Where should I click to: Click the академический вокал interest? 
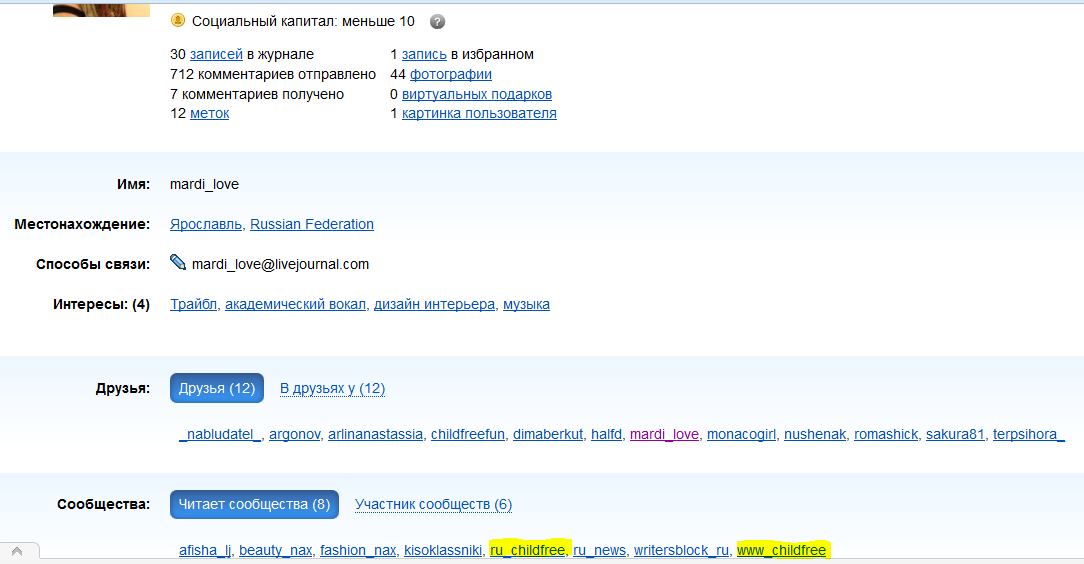[296, 304]
